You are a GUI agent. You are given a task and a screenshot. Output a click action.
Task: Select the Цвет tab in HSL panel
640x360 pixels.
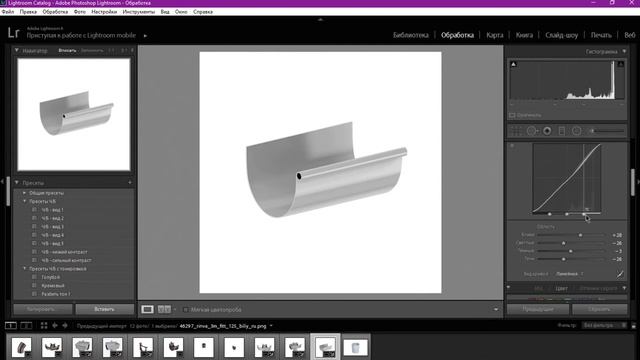(x=561, y=289)
